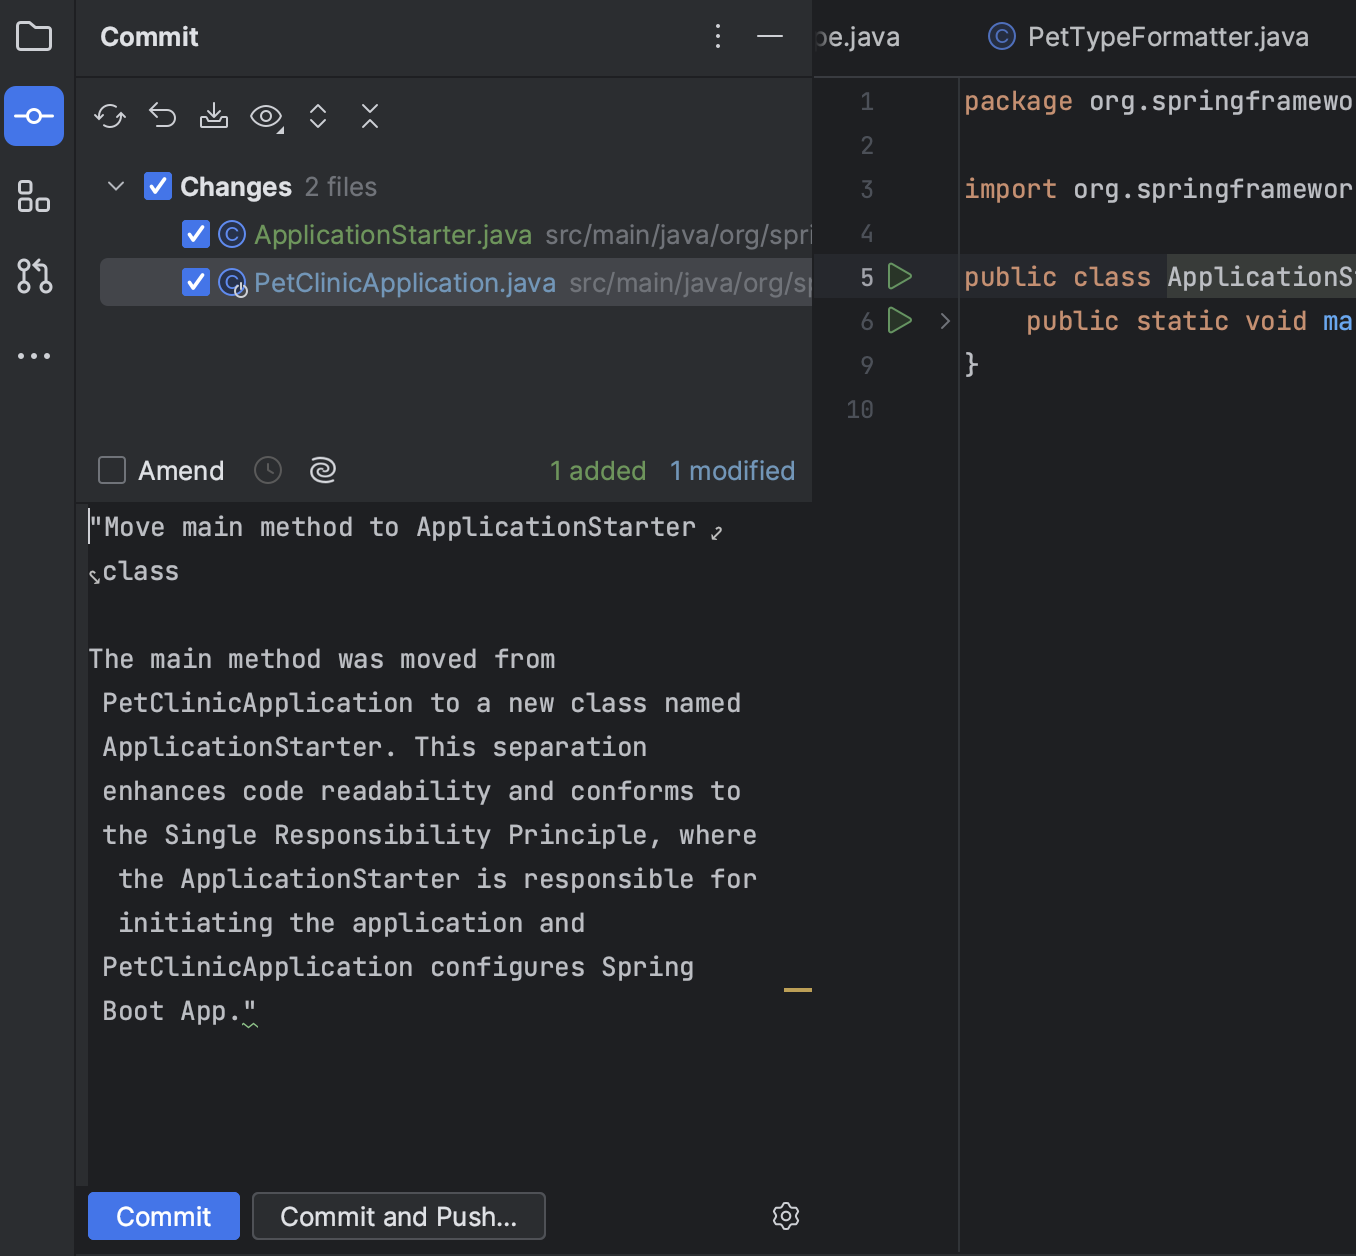Viewport: 1356px width, 1256px height.
Task: Expand all items in changes tree
Action: click(317, 116)
